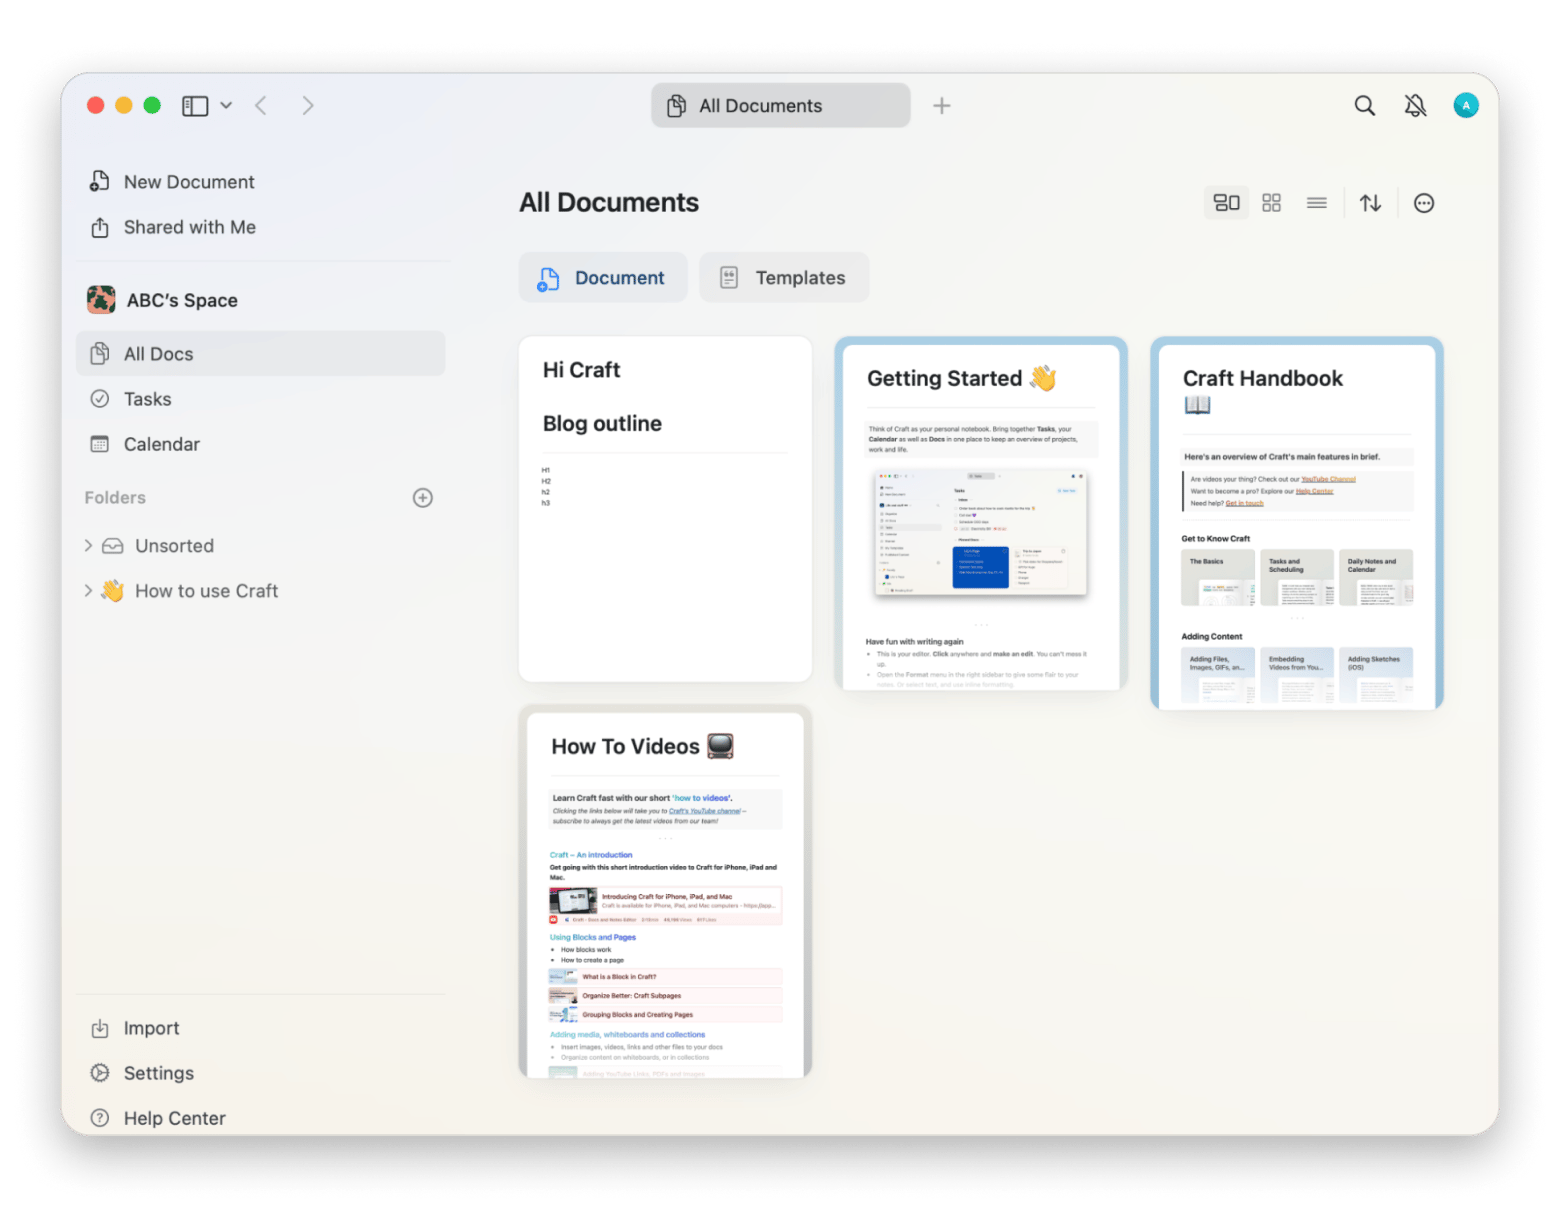
Task: Open a new tab with plus button
Action: coord(941,106)
